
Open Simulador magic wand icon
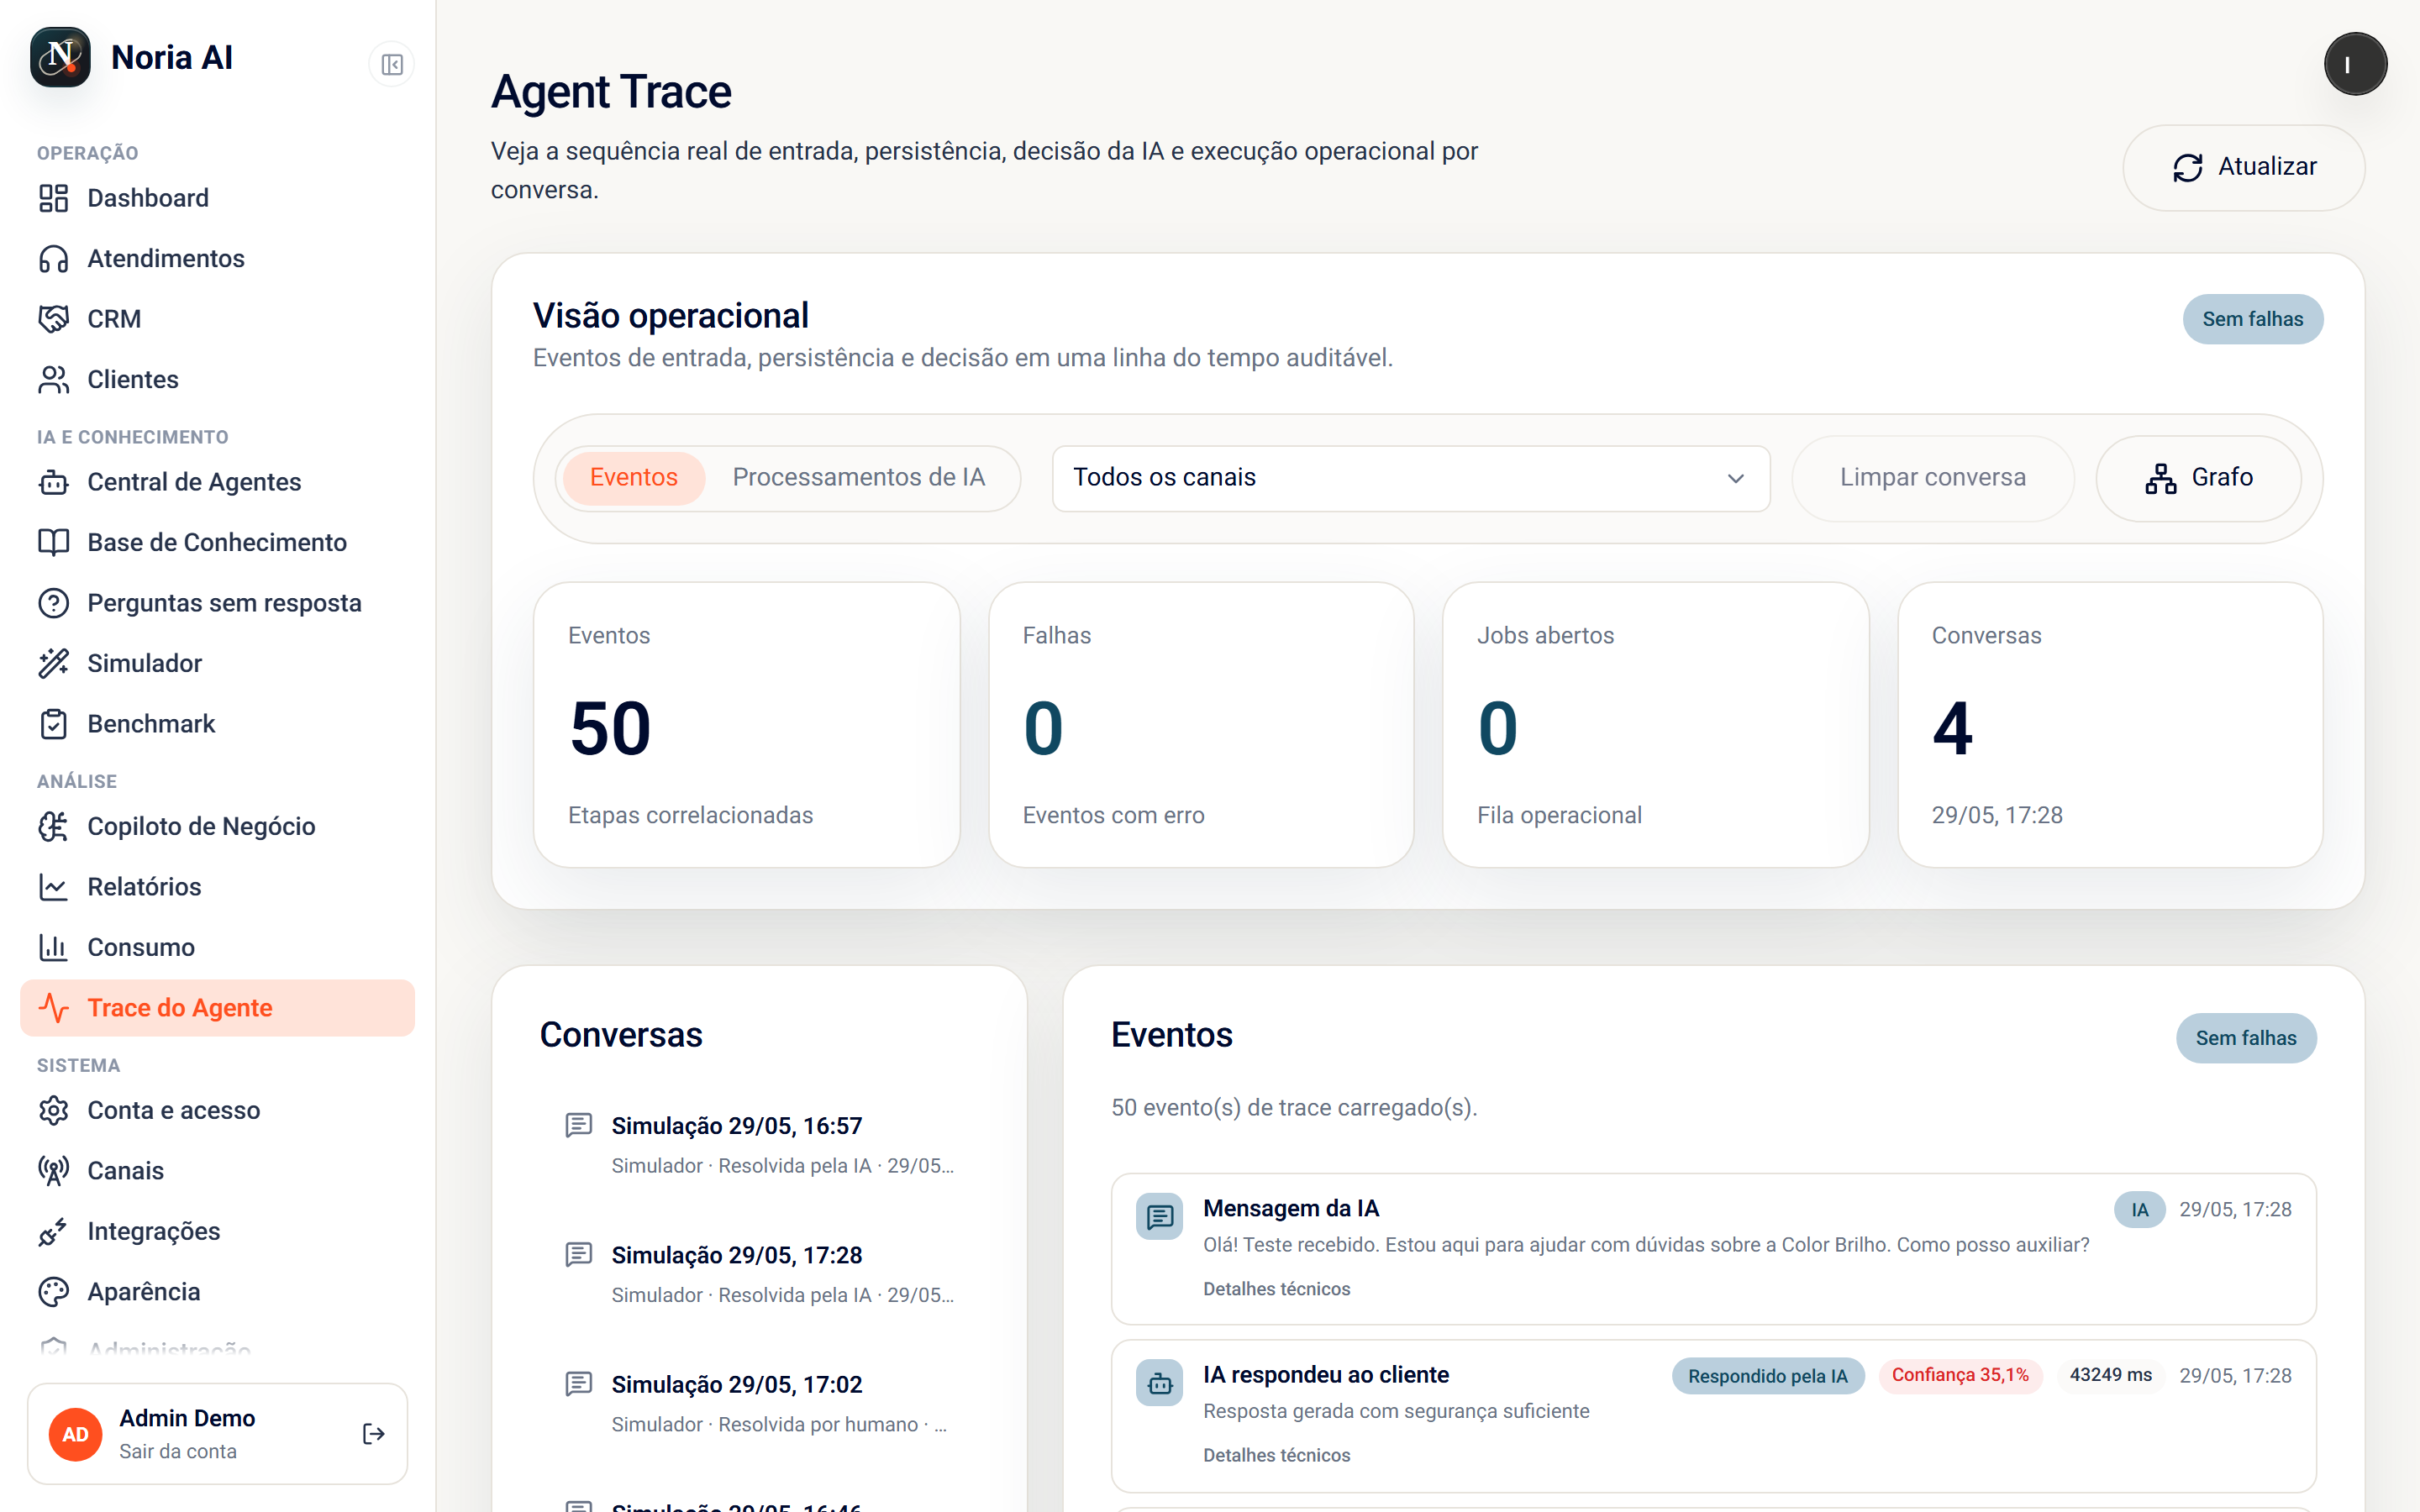53,664
